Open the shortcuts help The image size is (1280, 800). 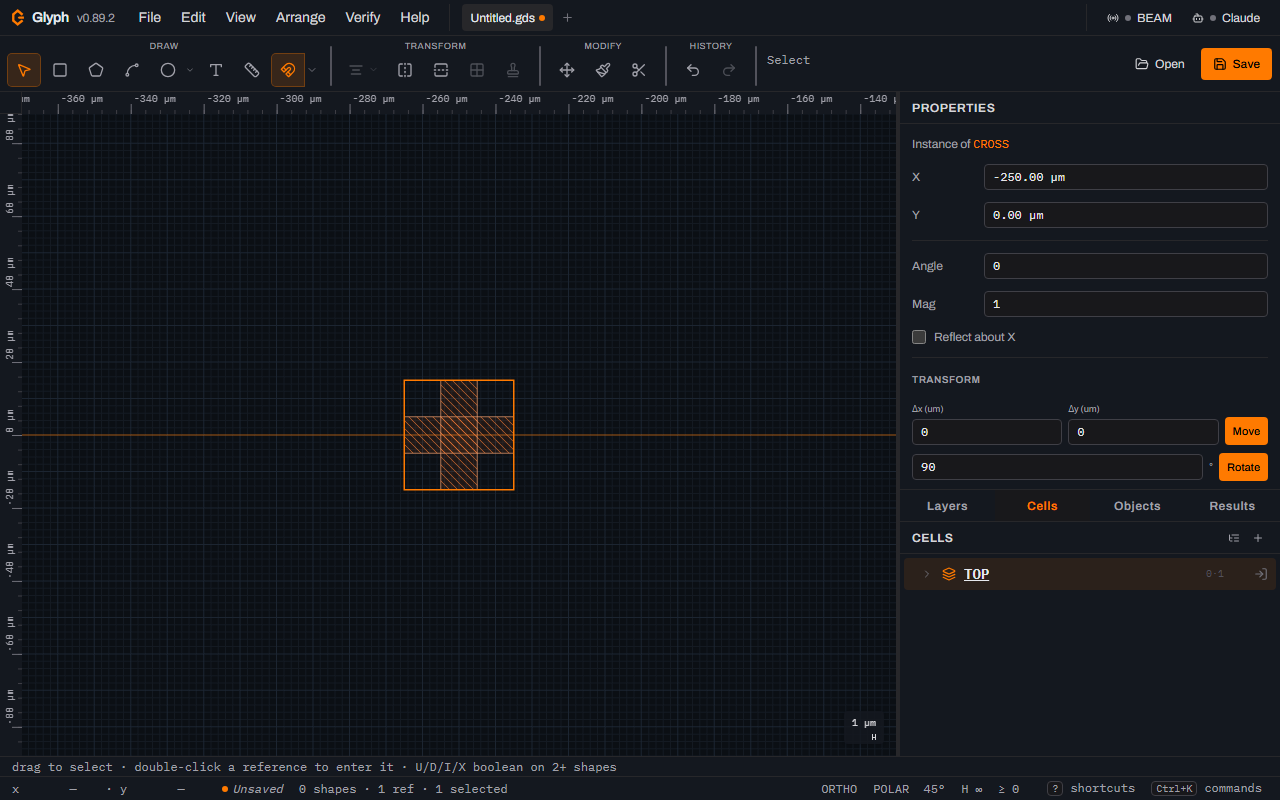coord(1091,789)
